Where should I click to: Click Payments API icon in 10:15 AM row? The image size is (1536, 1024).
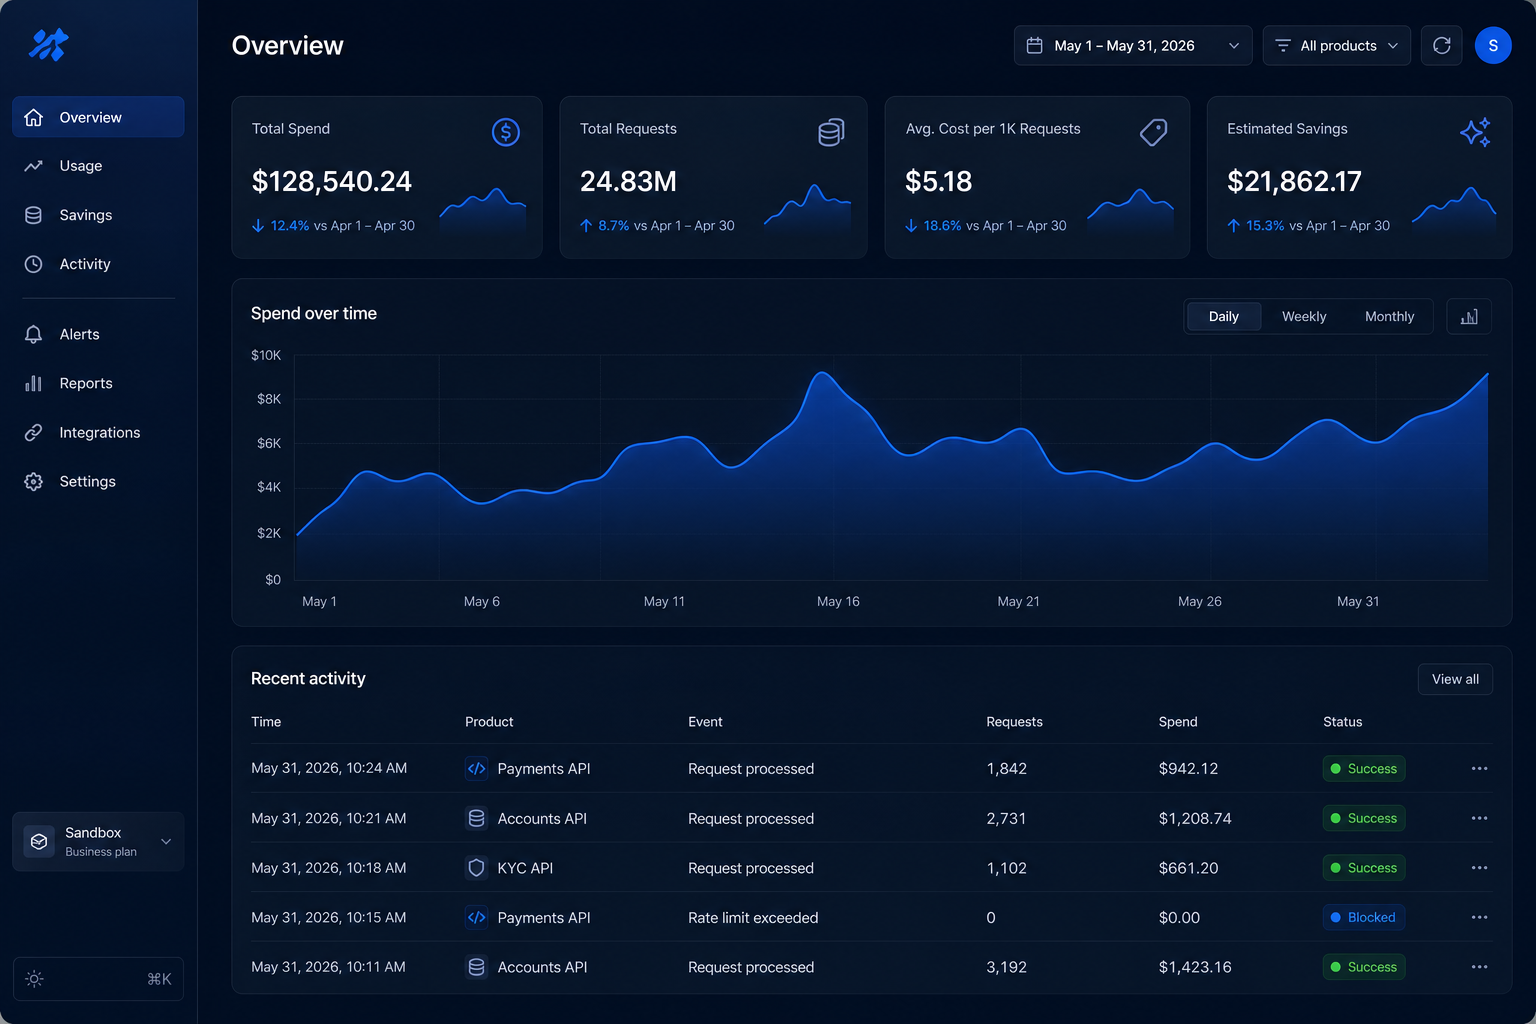click(x=477, y=917)
